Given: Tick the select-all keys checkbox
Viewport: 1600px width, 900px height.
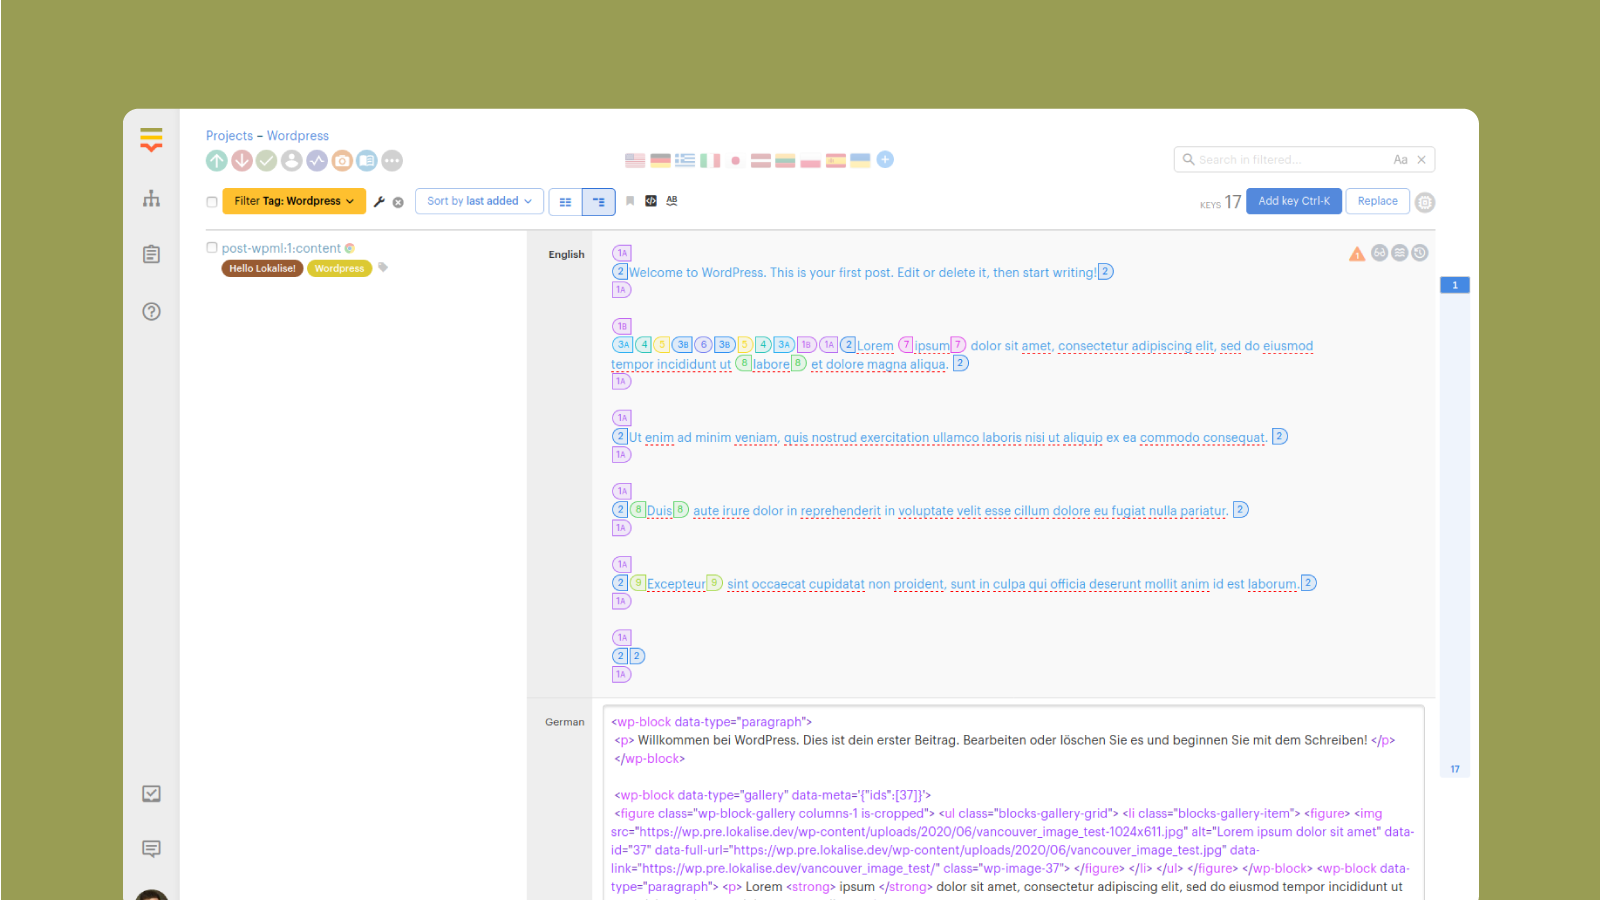Looking at the screenshot, I should (x=212, y=202).
